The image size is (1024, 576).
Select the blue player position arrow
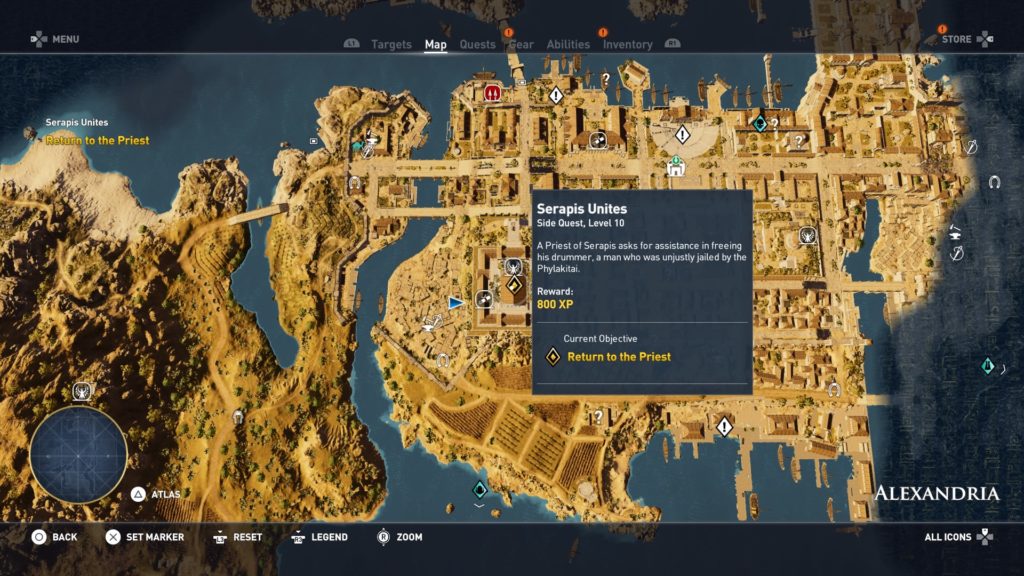(x=456, y=302)
